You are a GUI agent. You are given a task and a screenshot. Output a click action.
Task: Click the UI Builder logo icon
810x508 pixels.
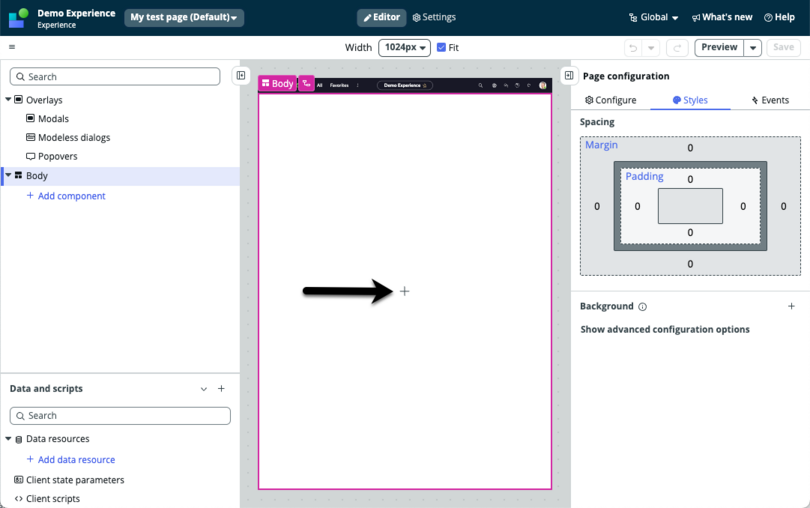tap(19, 18)
